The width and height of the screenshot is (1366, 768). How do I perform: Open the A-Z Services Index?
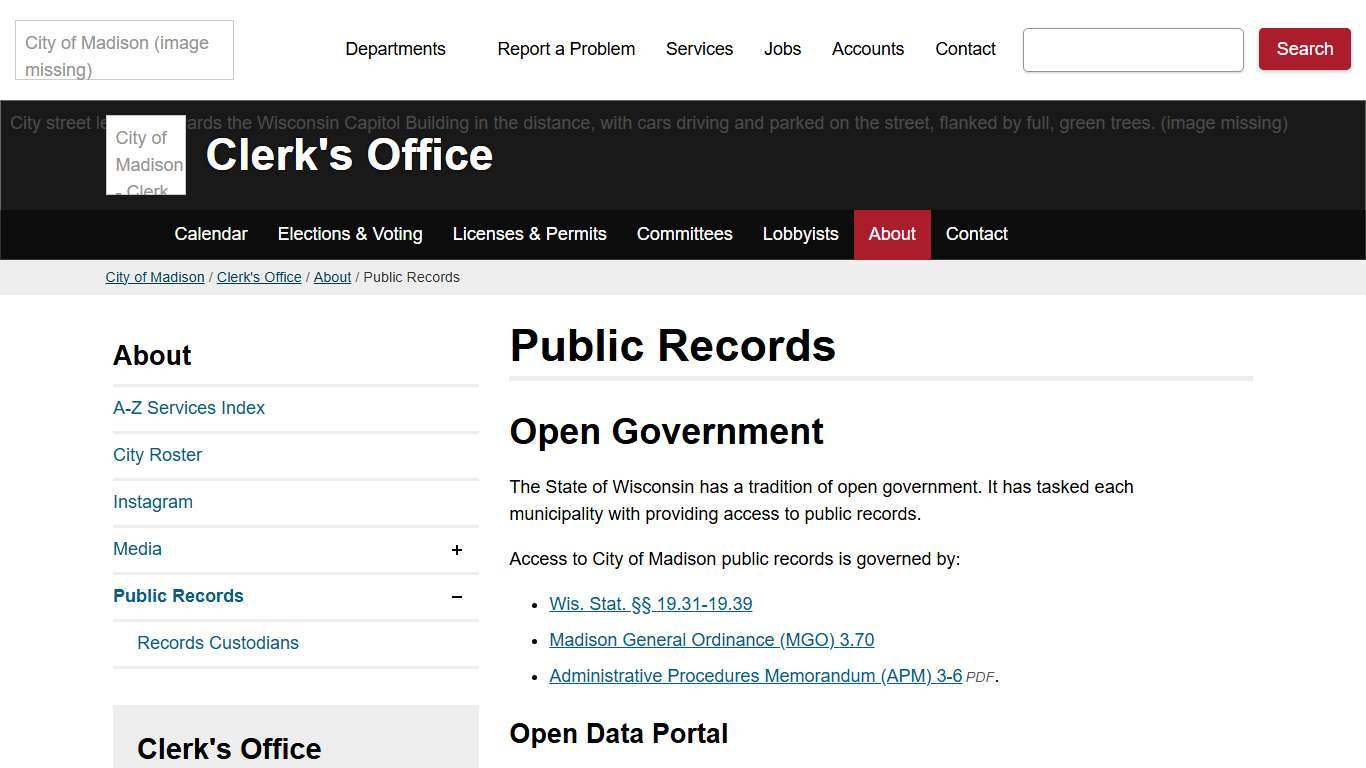point(188,408)
